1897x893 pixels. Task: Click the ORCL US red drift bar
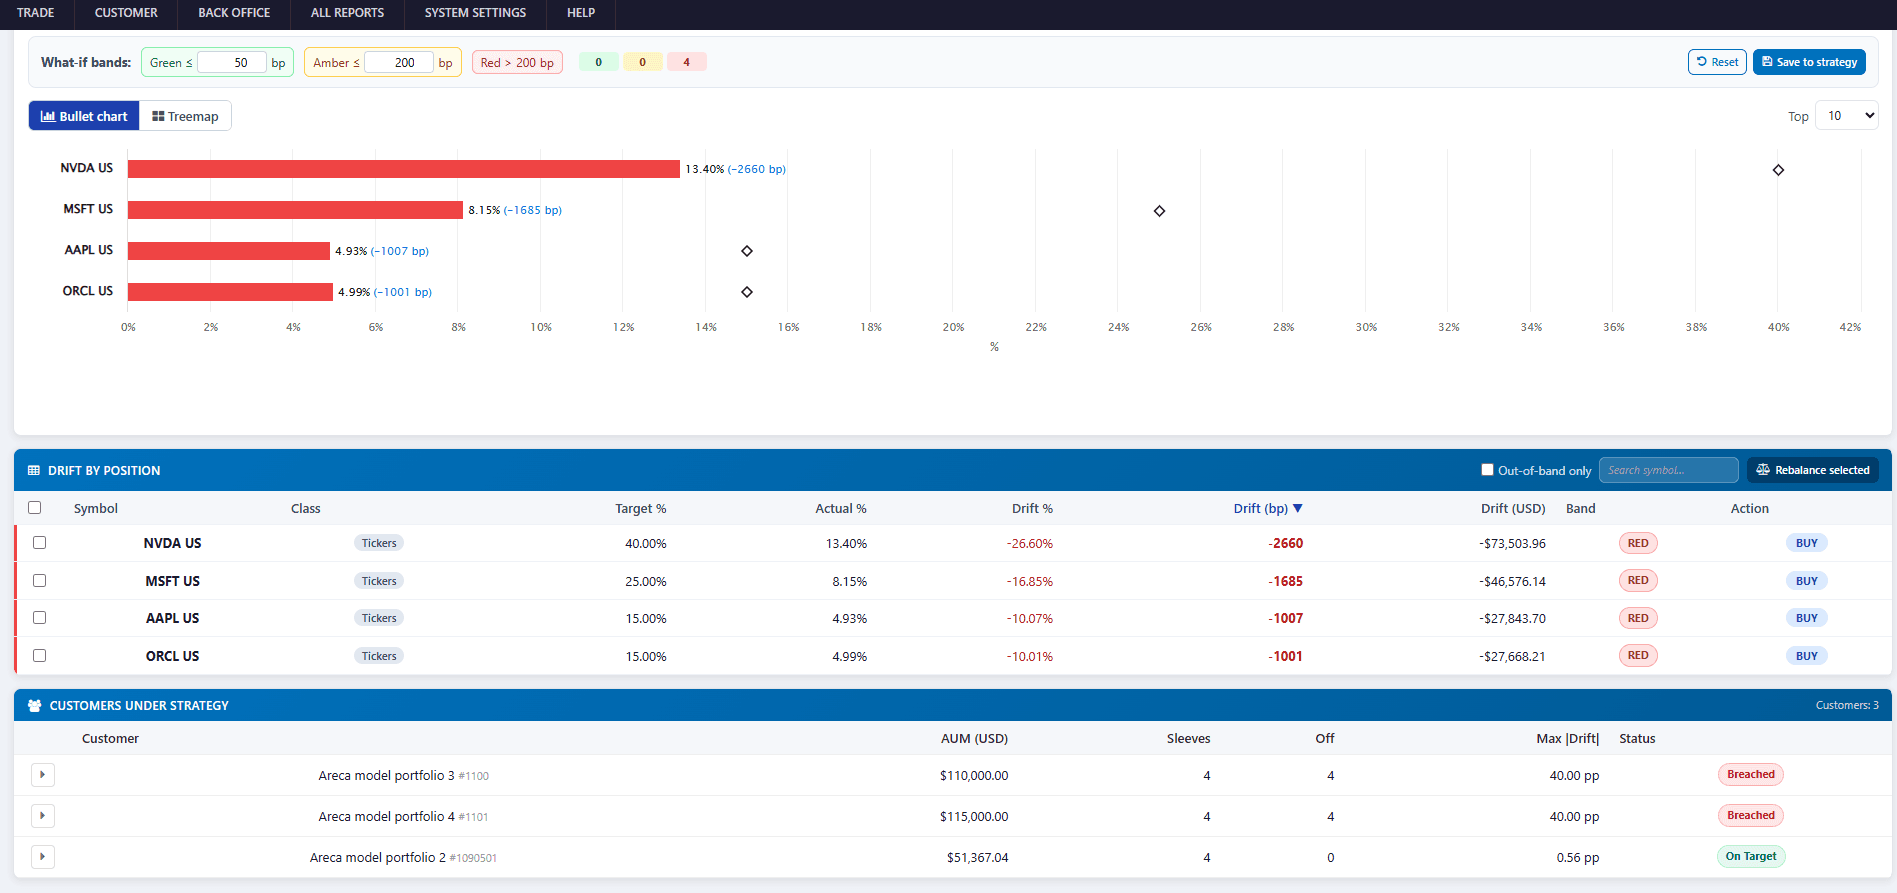[x=230, y=292]
